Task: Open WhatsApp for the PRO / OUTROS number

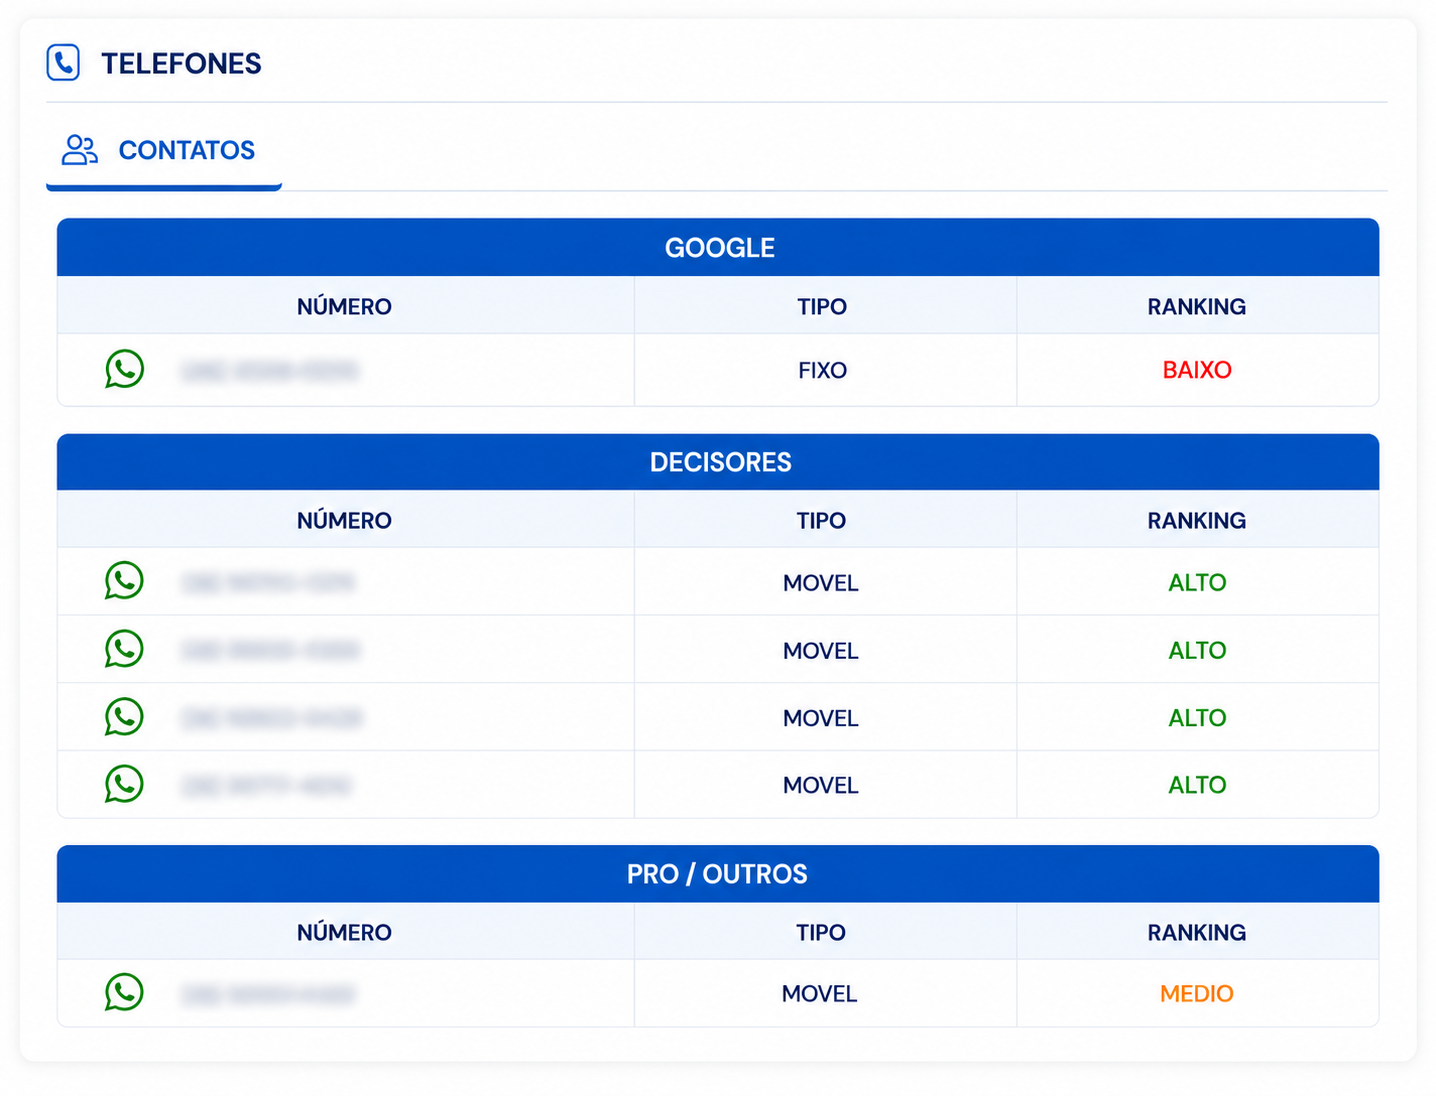Action: 125,992
